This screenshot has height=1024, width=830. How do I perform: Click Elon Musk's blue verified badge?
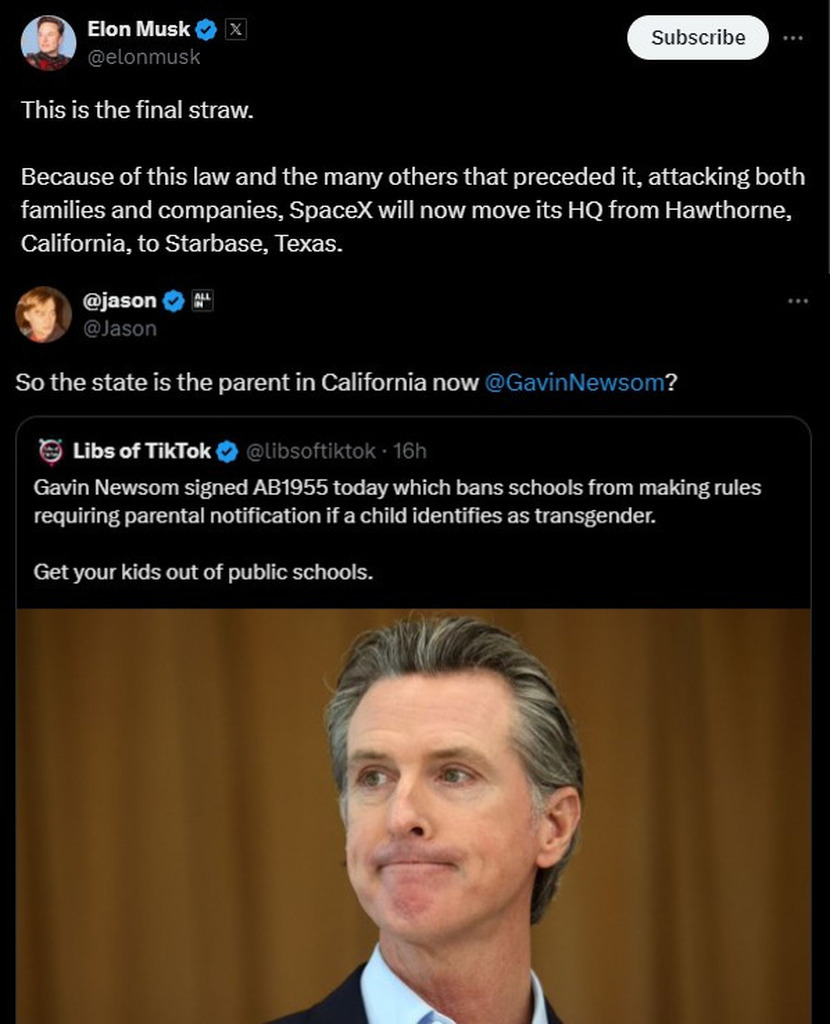click(207, 30)
